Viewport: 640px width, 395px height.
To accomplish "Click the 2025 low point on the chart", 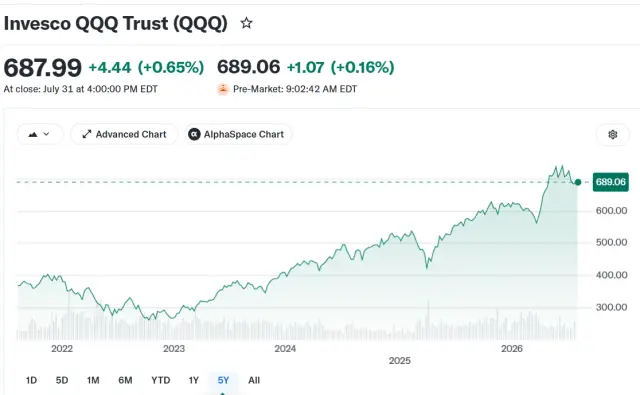I will coord(427,268).
